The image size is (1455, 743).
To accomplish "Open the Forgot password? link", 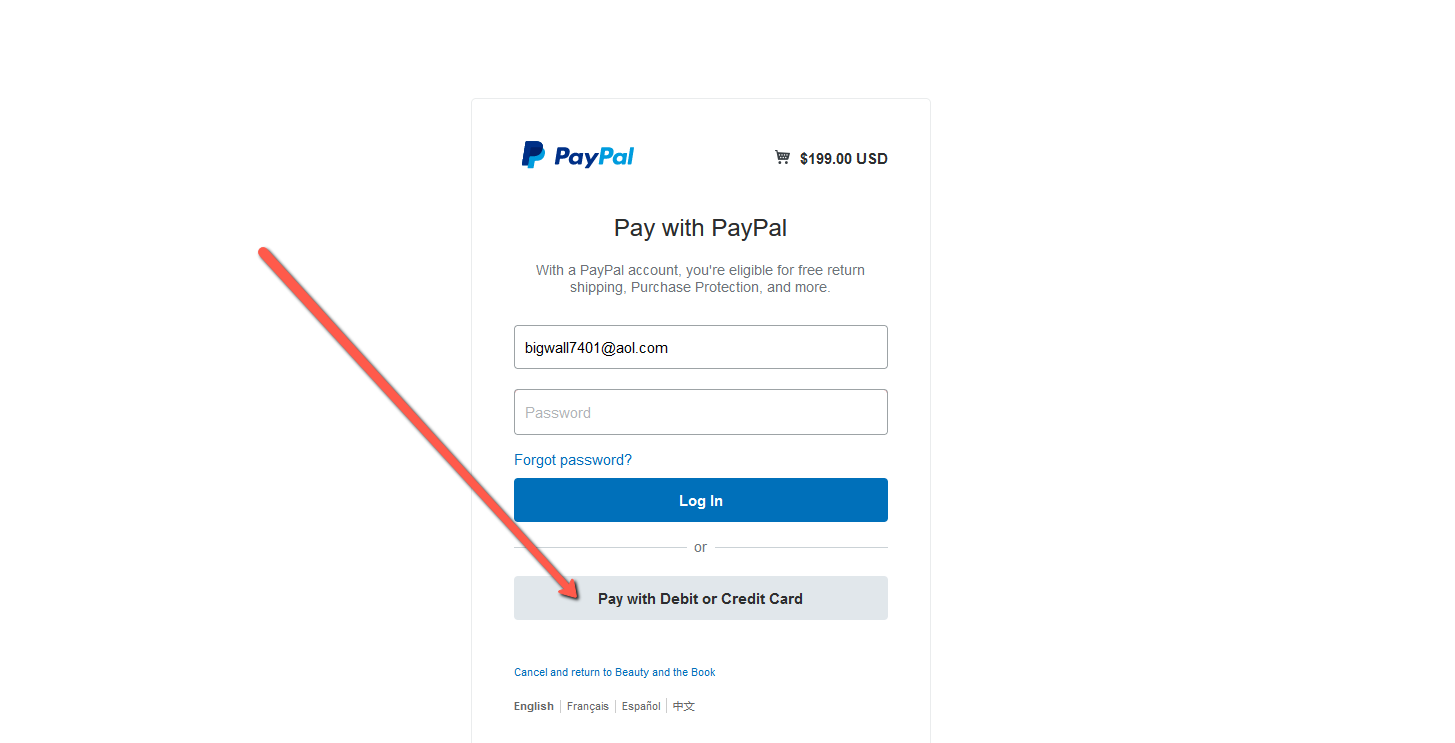I will click(x=573, y=460).
